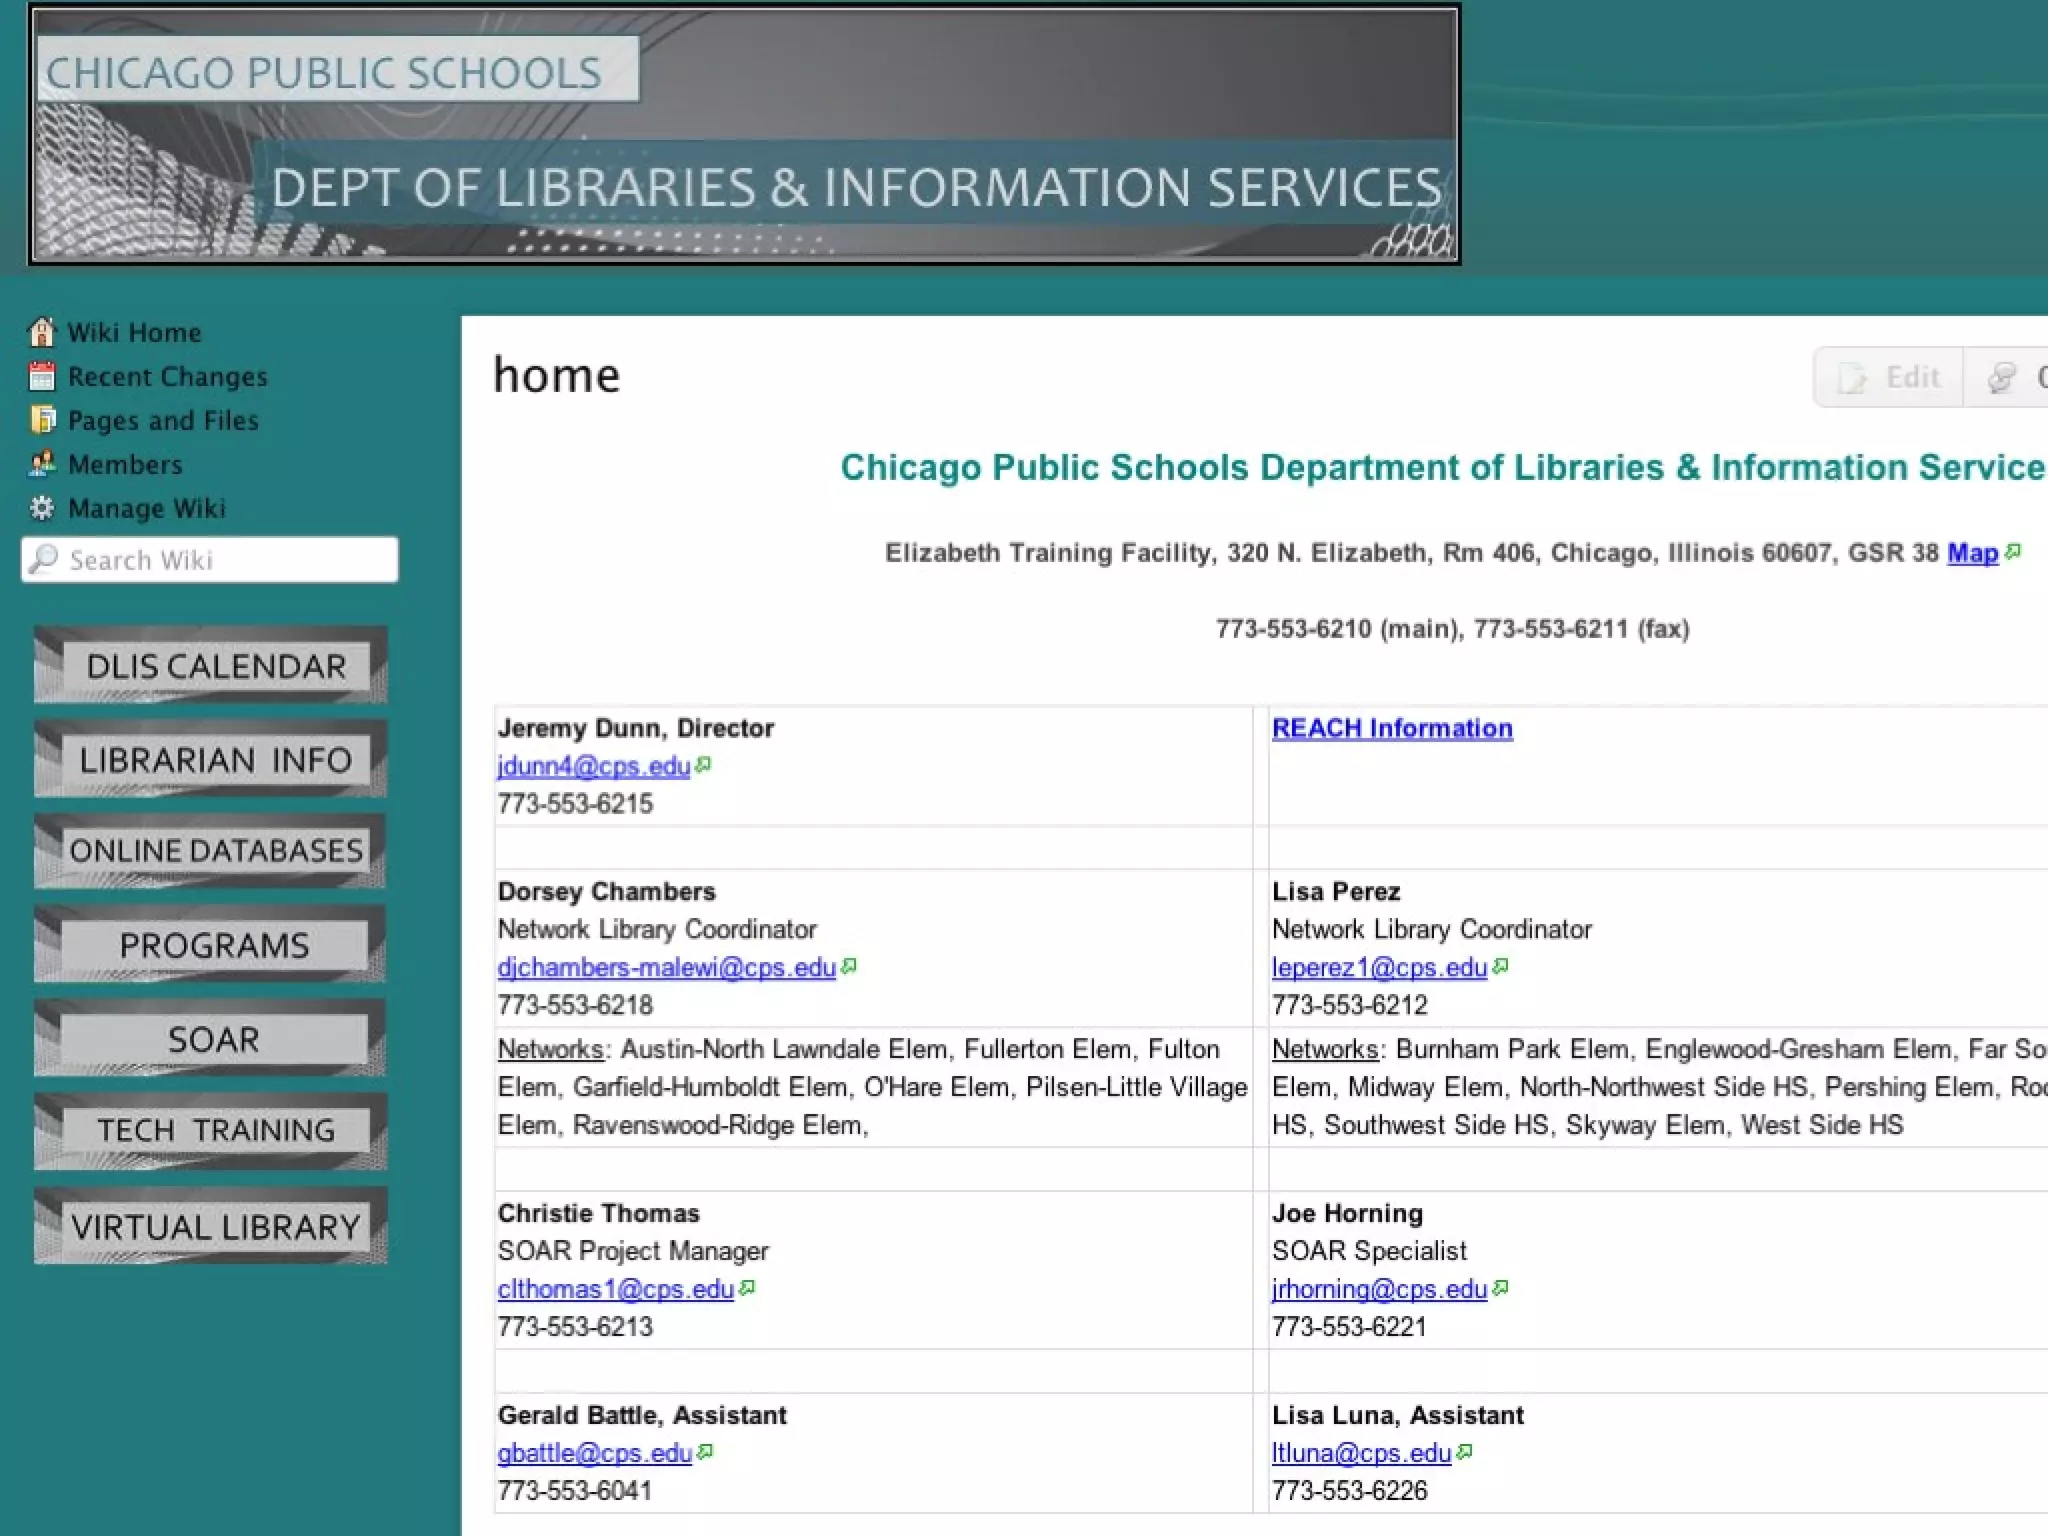Open Pages and Files link

click(163, 421)
